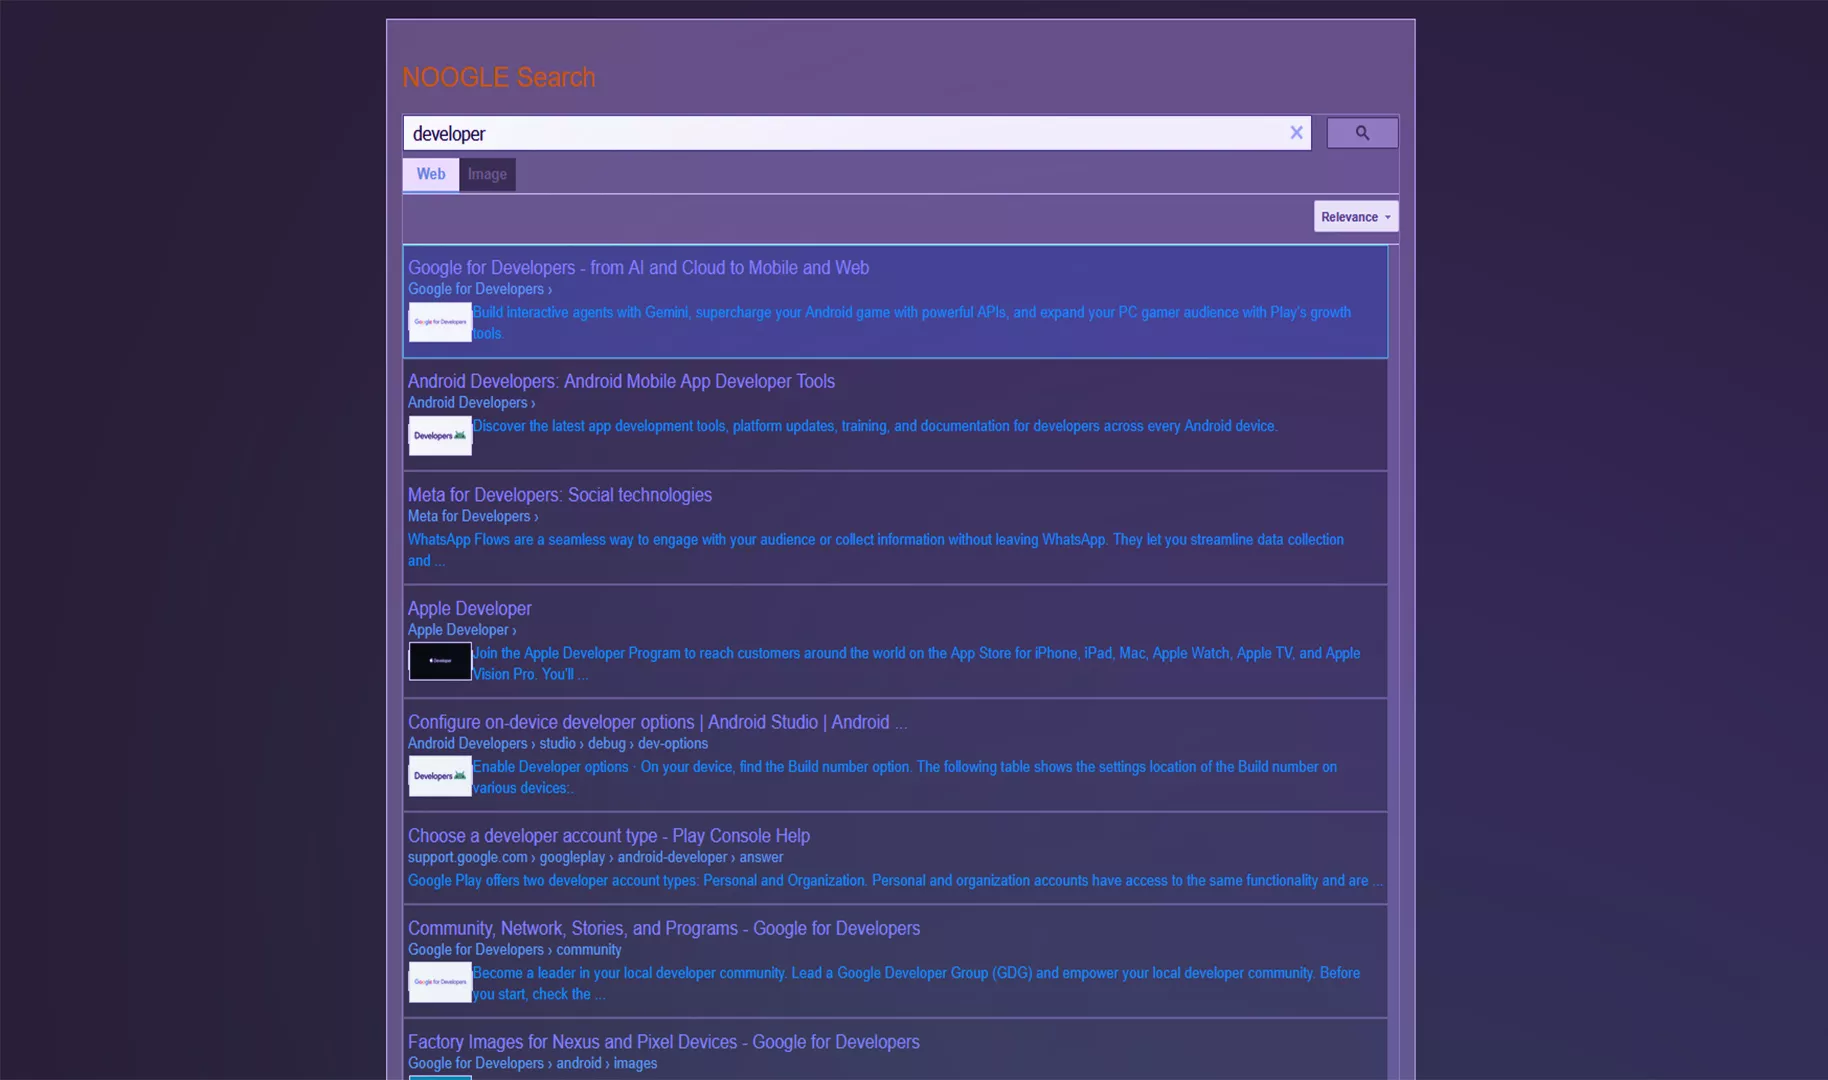1828x1080 pixels.
Task: Open Choose a developer account type link
Action: click(608, 835)
